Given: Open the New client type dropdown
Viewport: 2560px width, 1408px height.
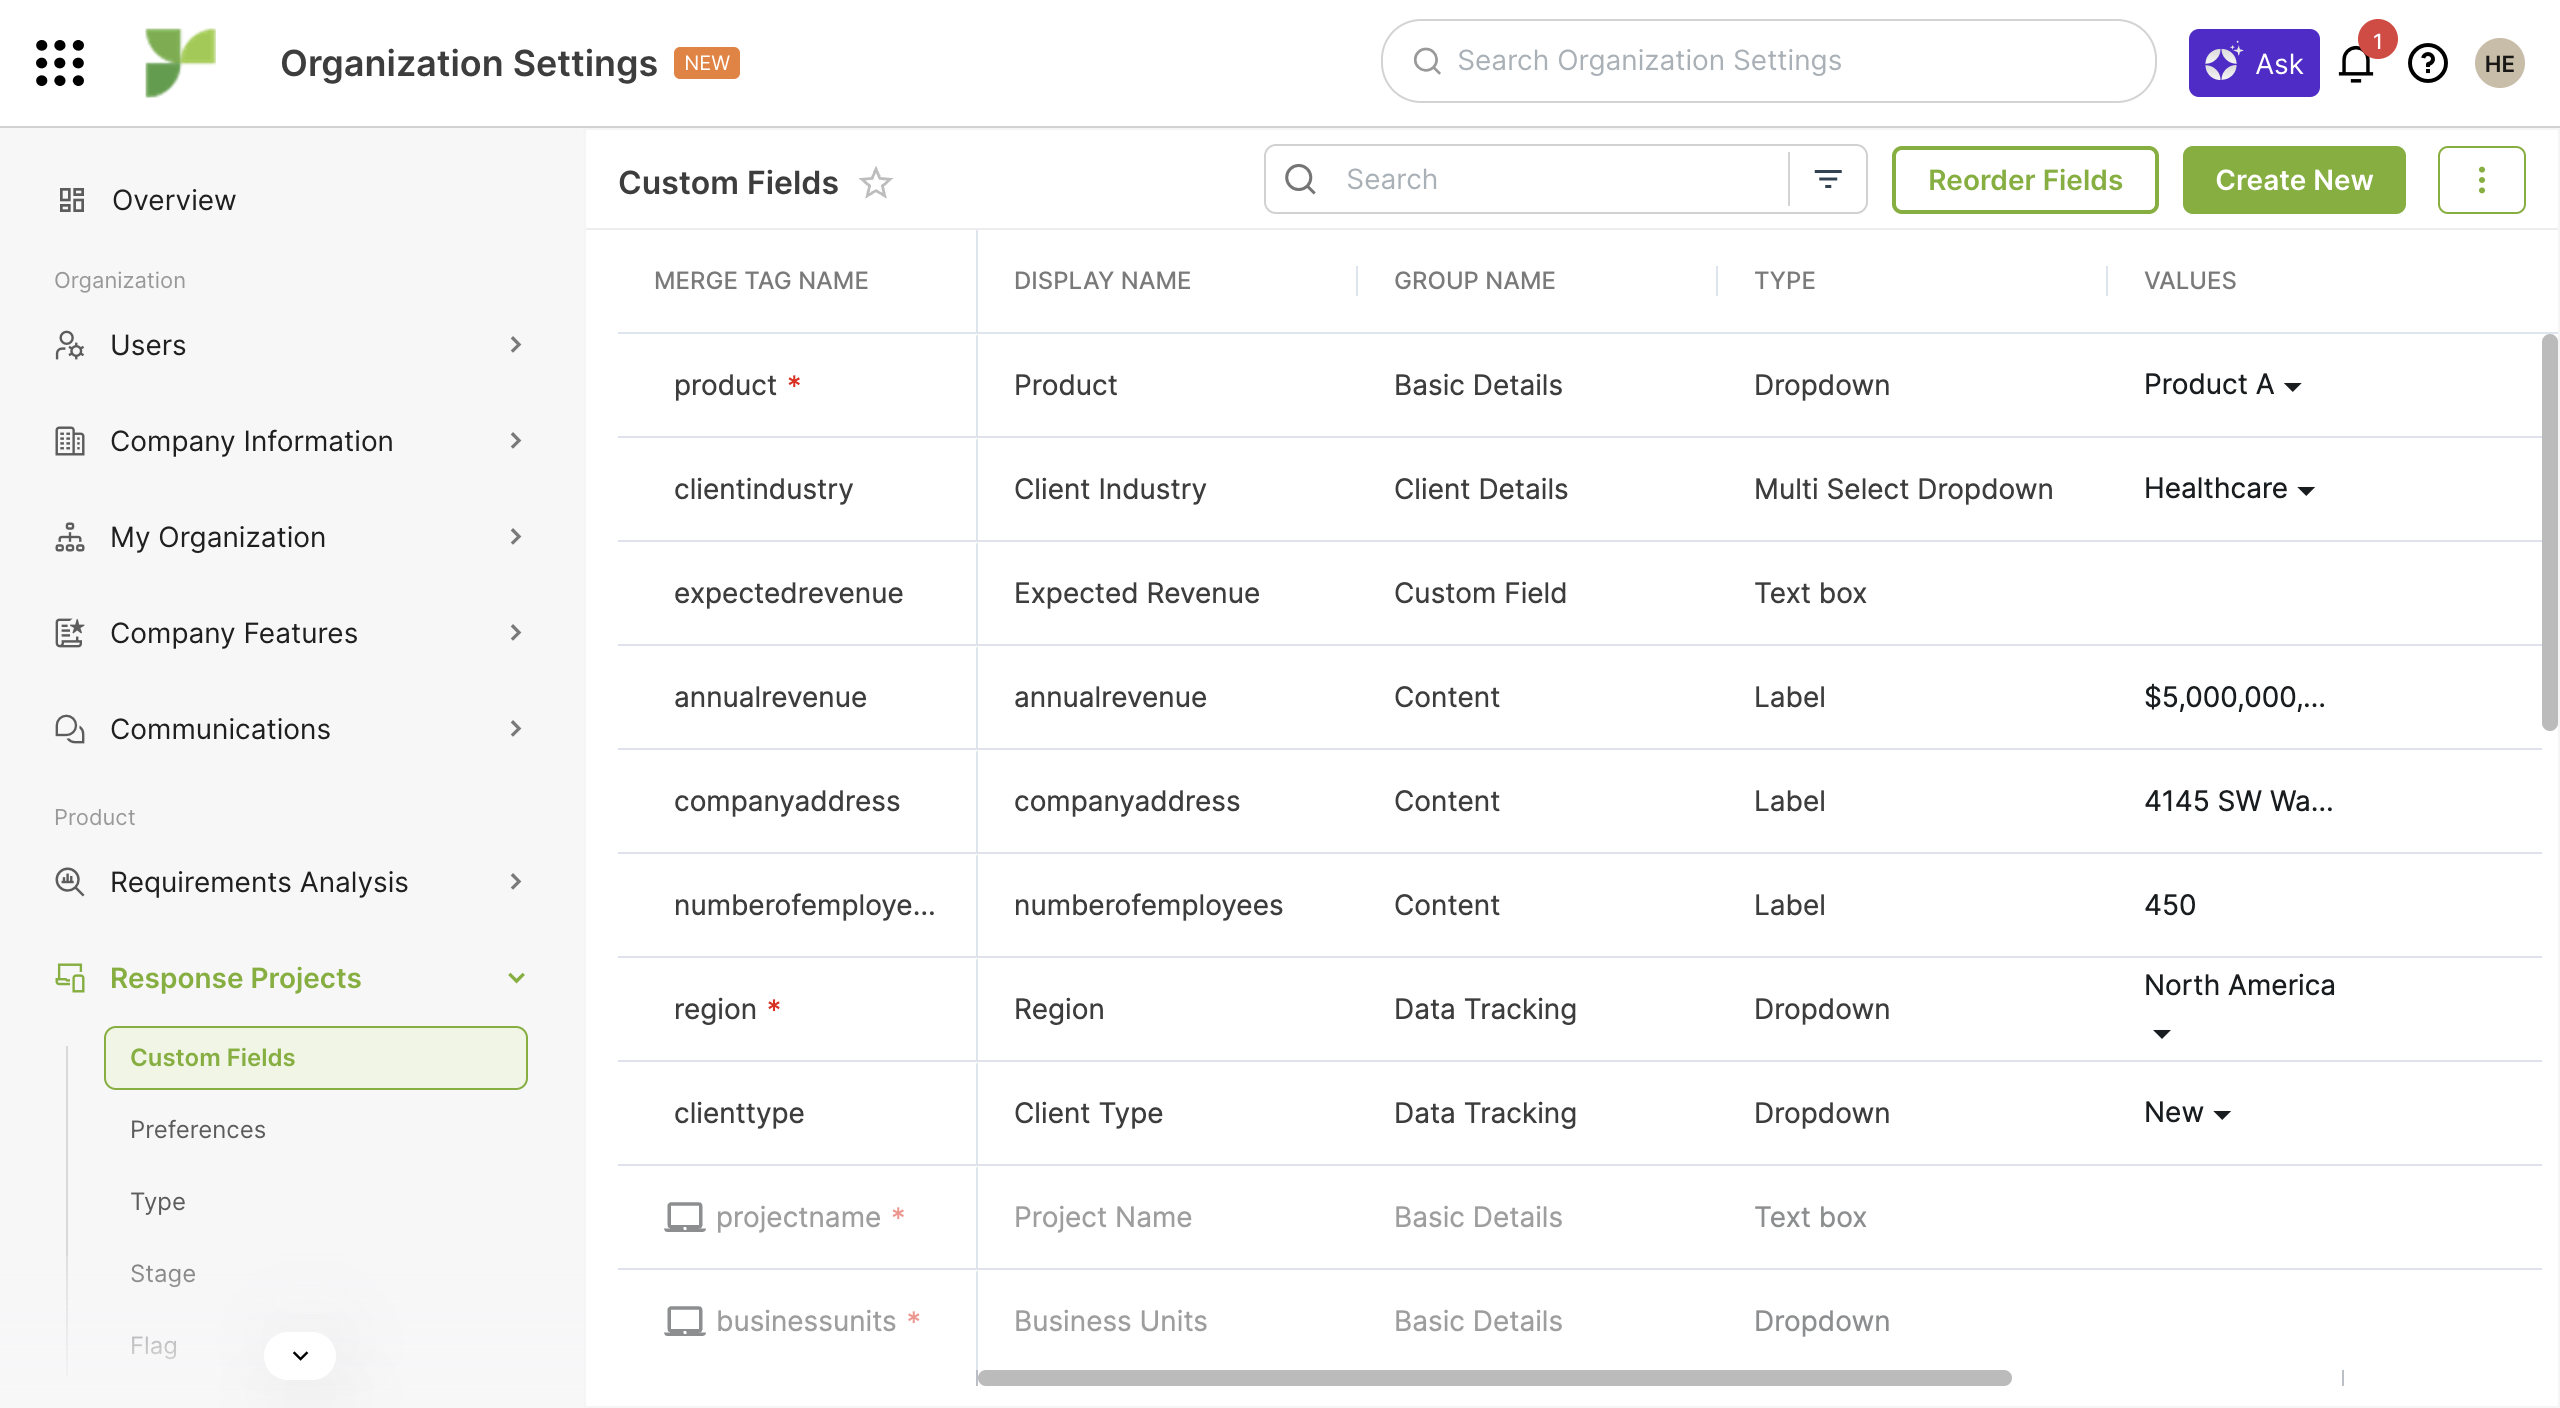Looking at the screenshot, I should pyautogui.click(x=2187, y=1113).
